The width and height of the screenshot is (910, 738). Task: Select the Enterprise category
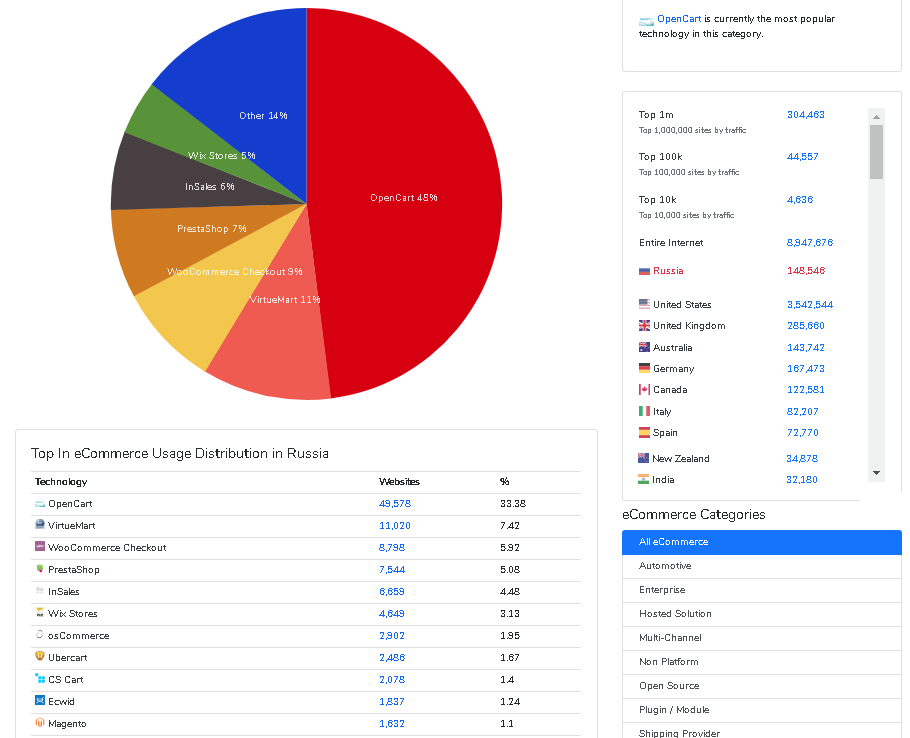[x=761, y=589]
